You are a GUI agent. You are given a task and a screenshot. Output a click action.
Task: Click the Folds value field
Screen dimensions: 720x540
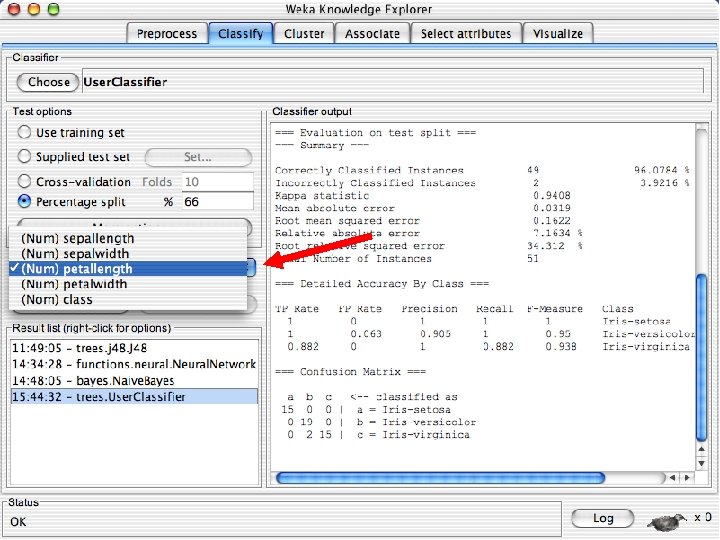coord(218,182)
